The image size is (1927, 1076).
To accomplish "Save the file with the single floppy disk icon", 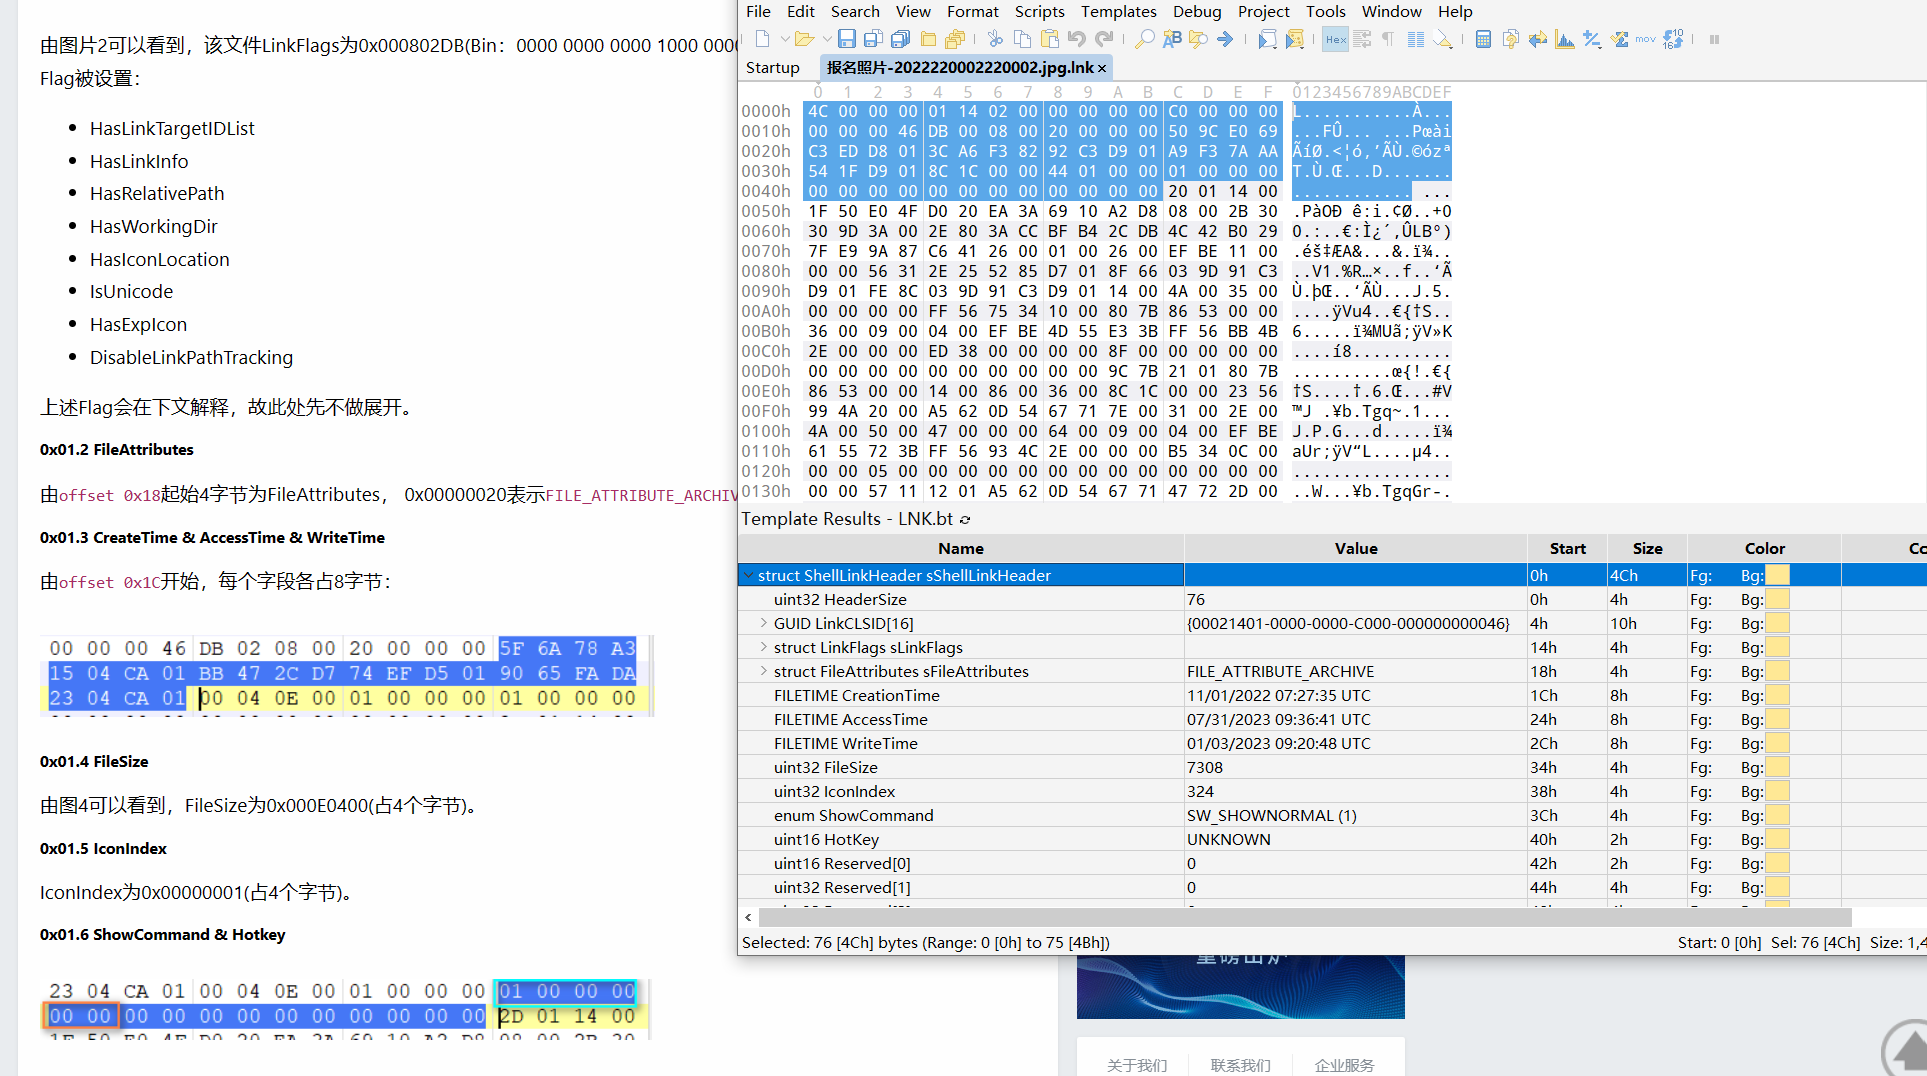I will pos(846,39).
